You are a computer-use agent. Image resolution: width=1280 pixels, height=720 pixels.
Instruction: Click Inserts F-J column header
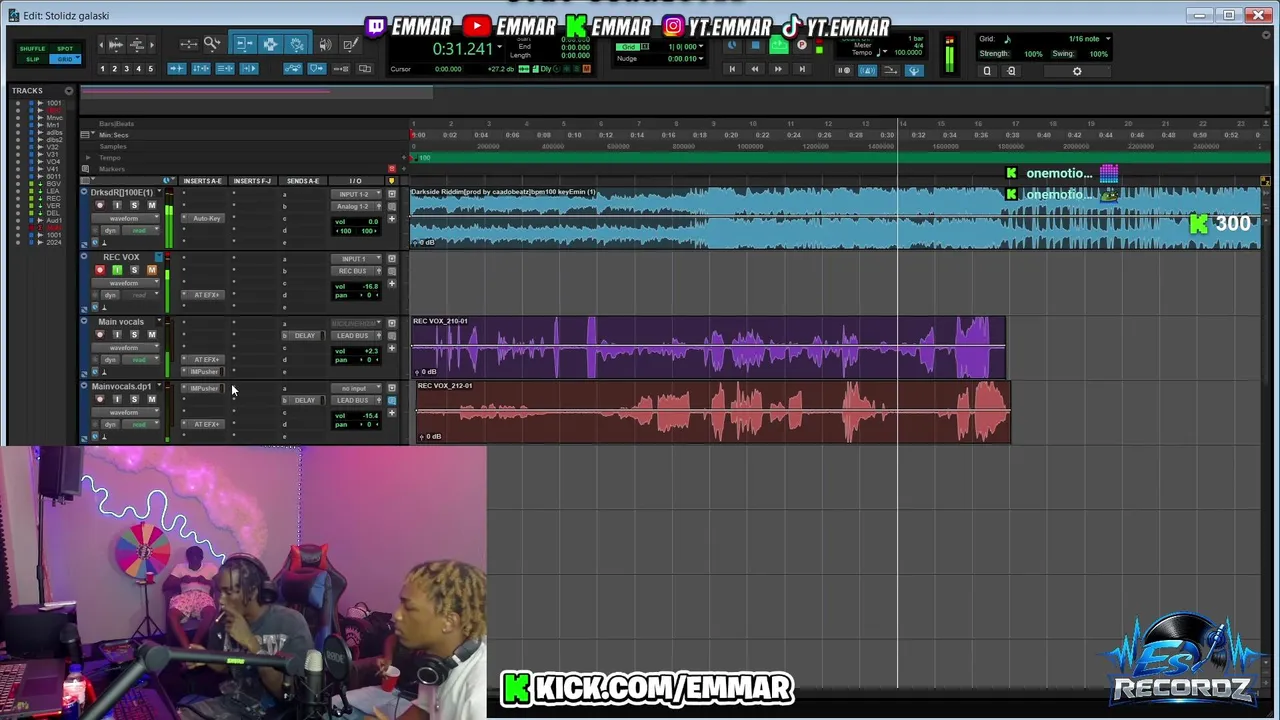(252, 181)
